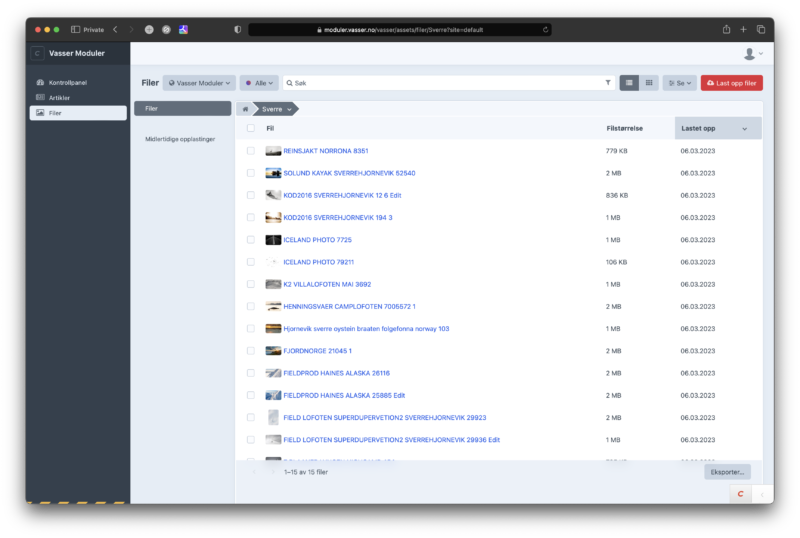Click the Last opp filer button
Image resolution: width=800 pixels, height=538 pixels.
[x=731, y=83]
